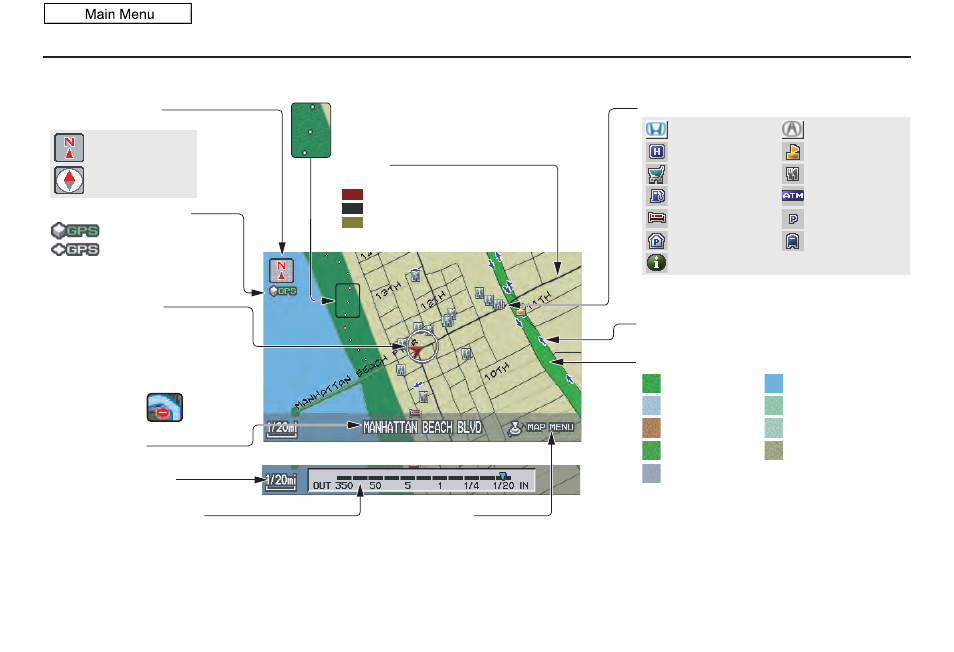Click the blue icon with red no-entry sign
Viewport: 954px width, 652px height.
(164, 408)
